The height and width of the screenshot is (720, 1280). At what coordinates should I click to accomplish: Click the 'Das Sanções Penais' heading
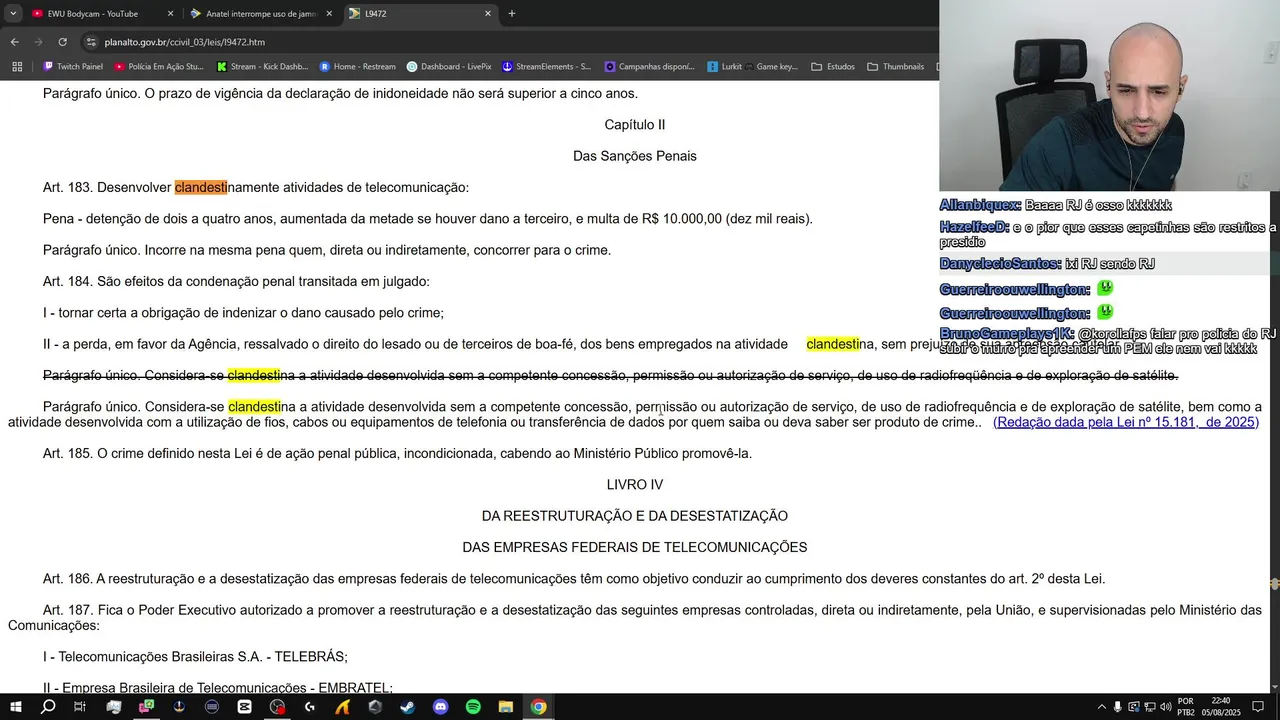pos(635,156)
